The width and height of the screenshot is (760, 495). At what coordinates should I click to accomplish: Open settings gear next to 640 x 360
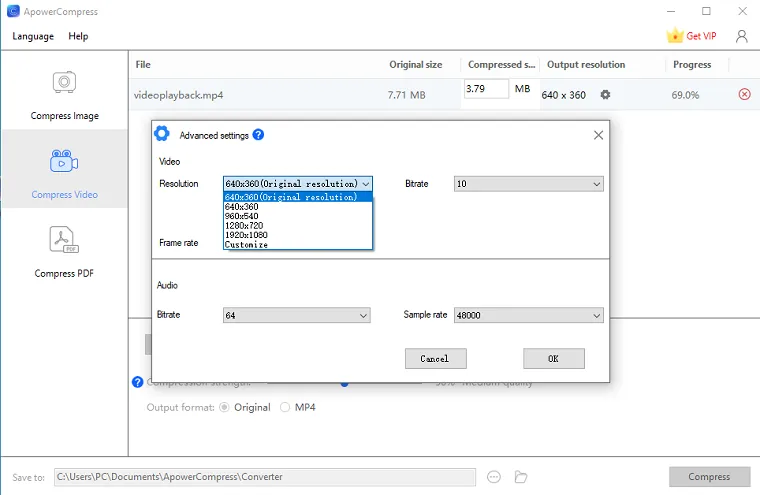(605, 95)
